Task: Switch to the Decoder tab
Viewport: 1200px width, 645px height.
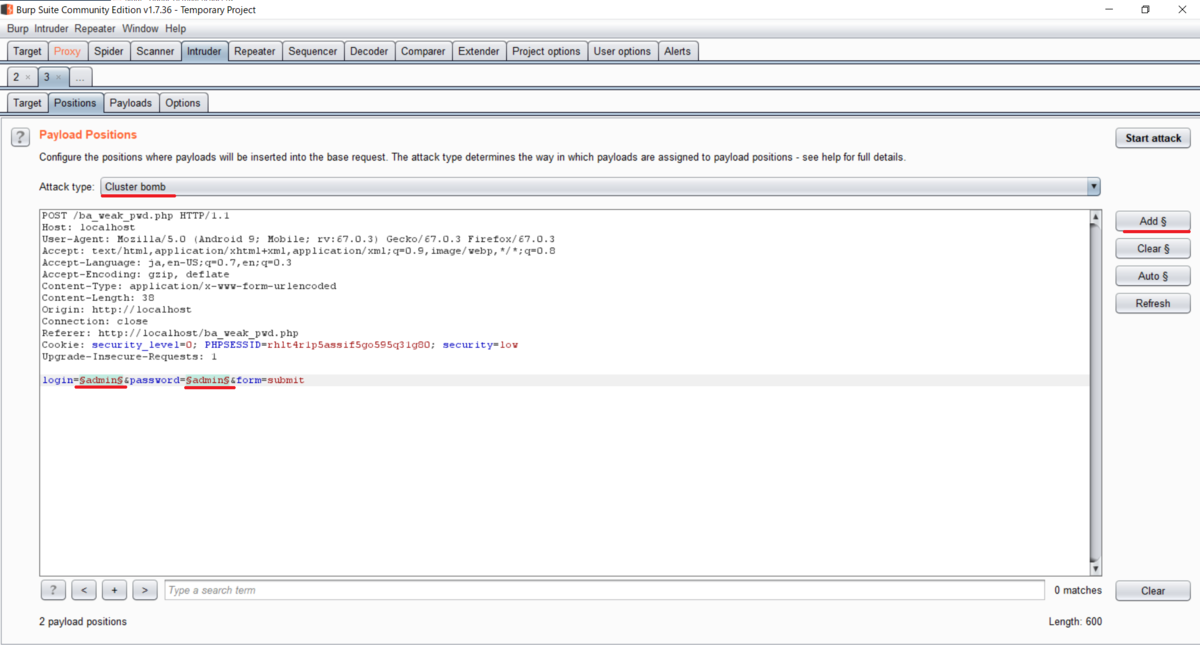Action: (x=369, y=51)
